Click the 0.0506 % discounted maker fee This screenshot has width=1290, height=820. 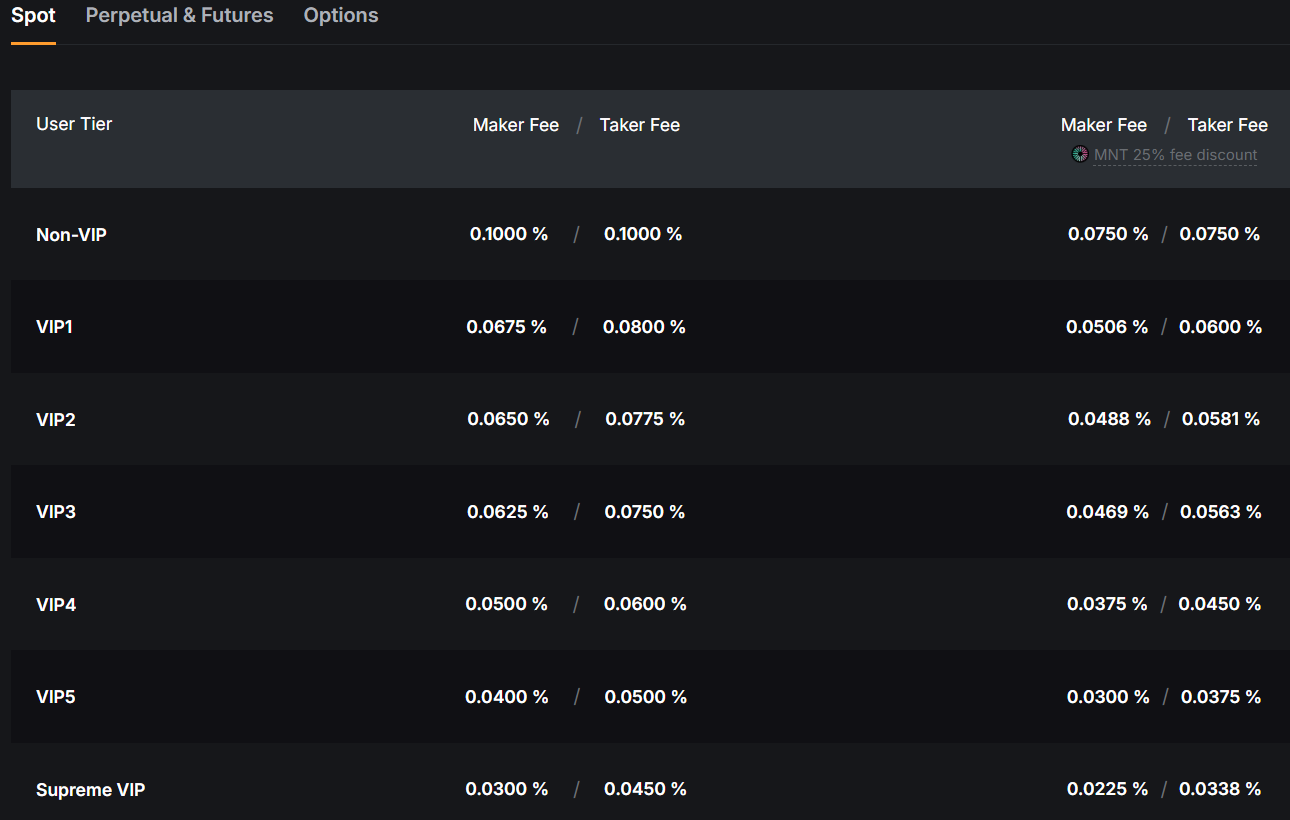tap(1107, 327)
